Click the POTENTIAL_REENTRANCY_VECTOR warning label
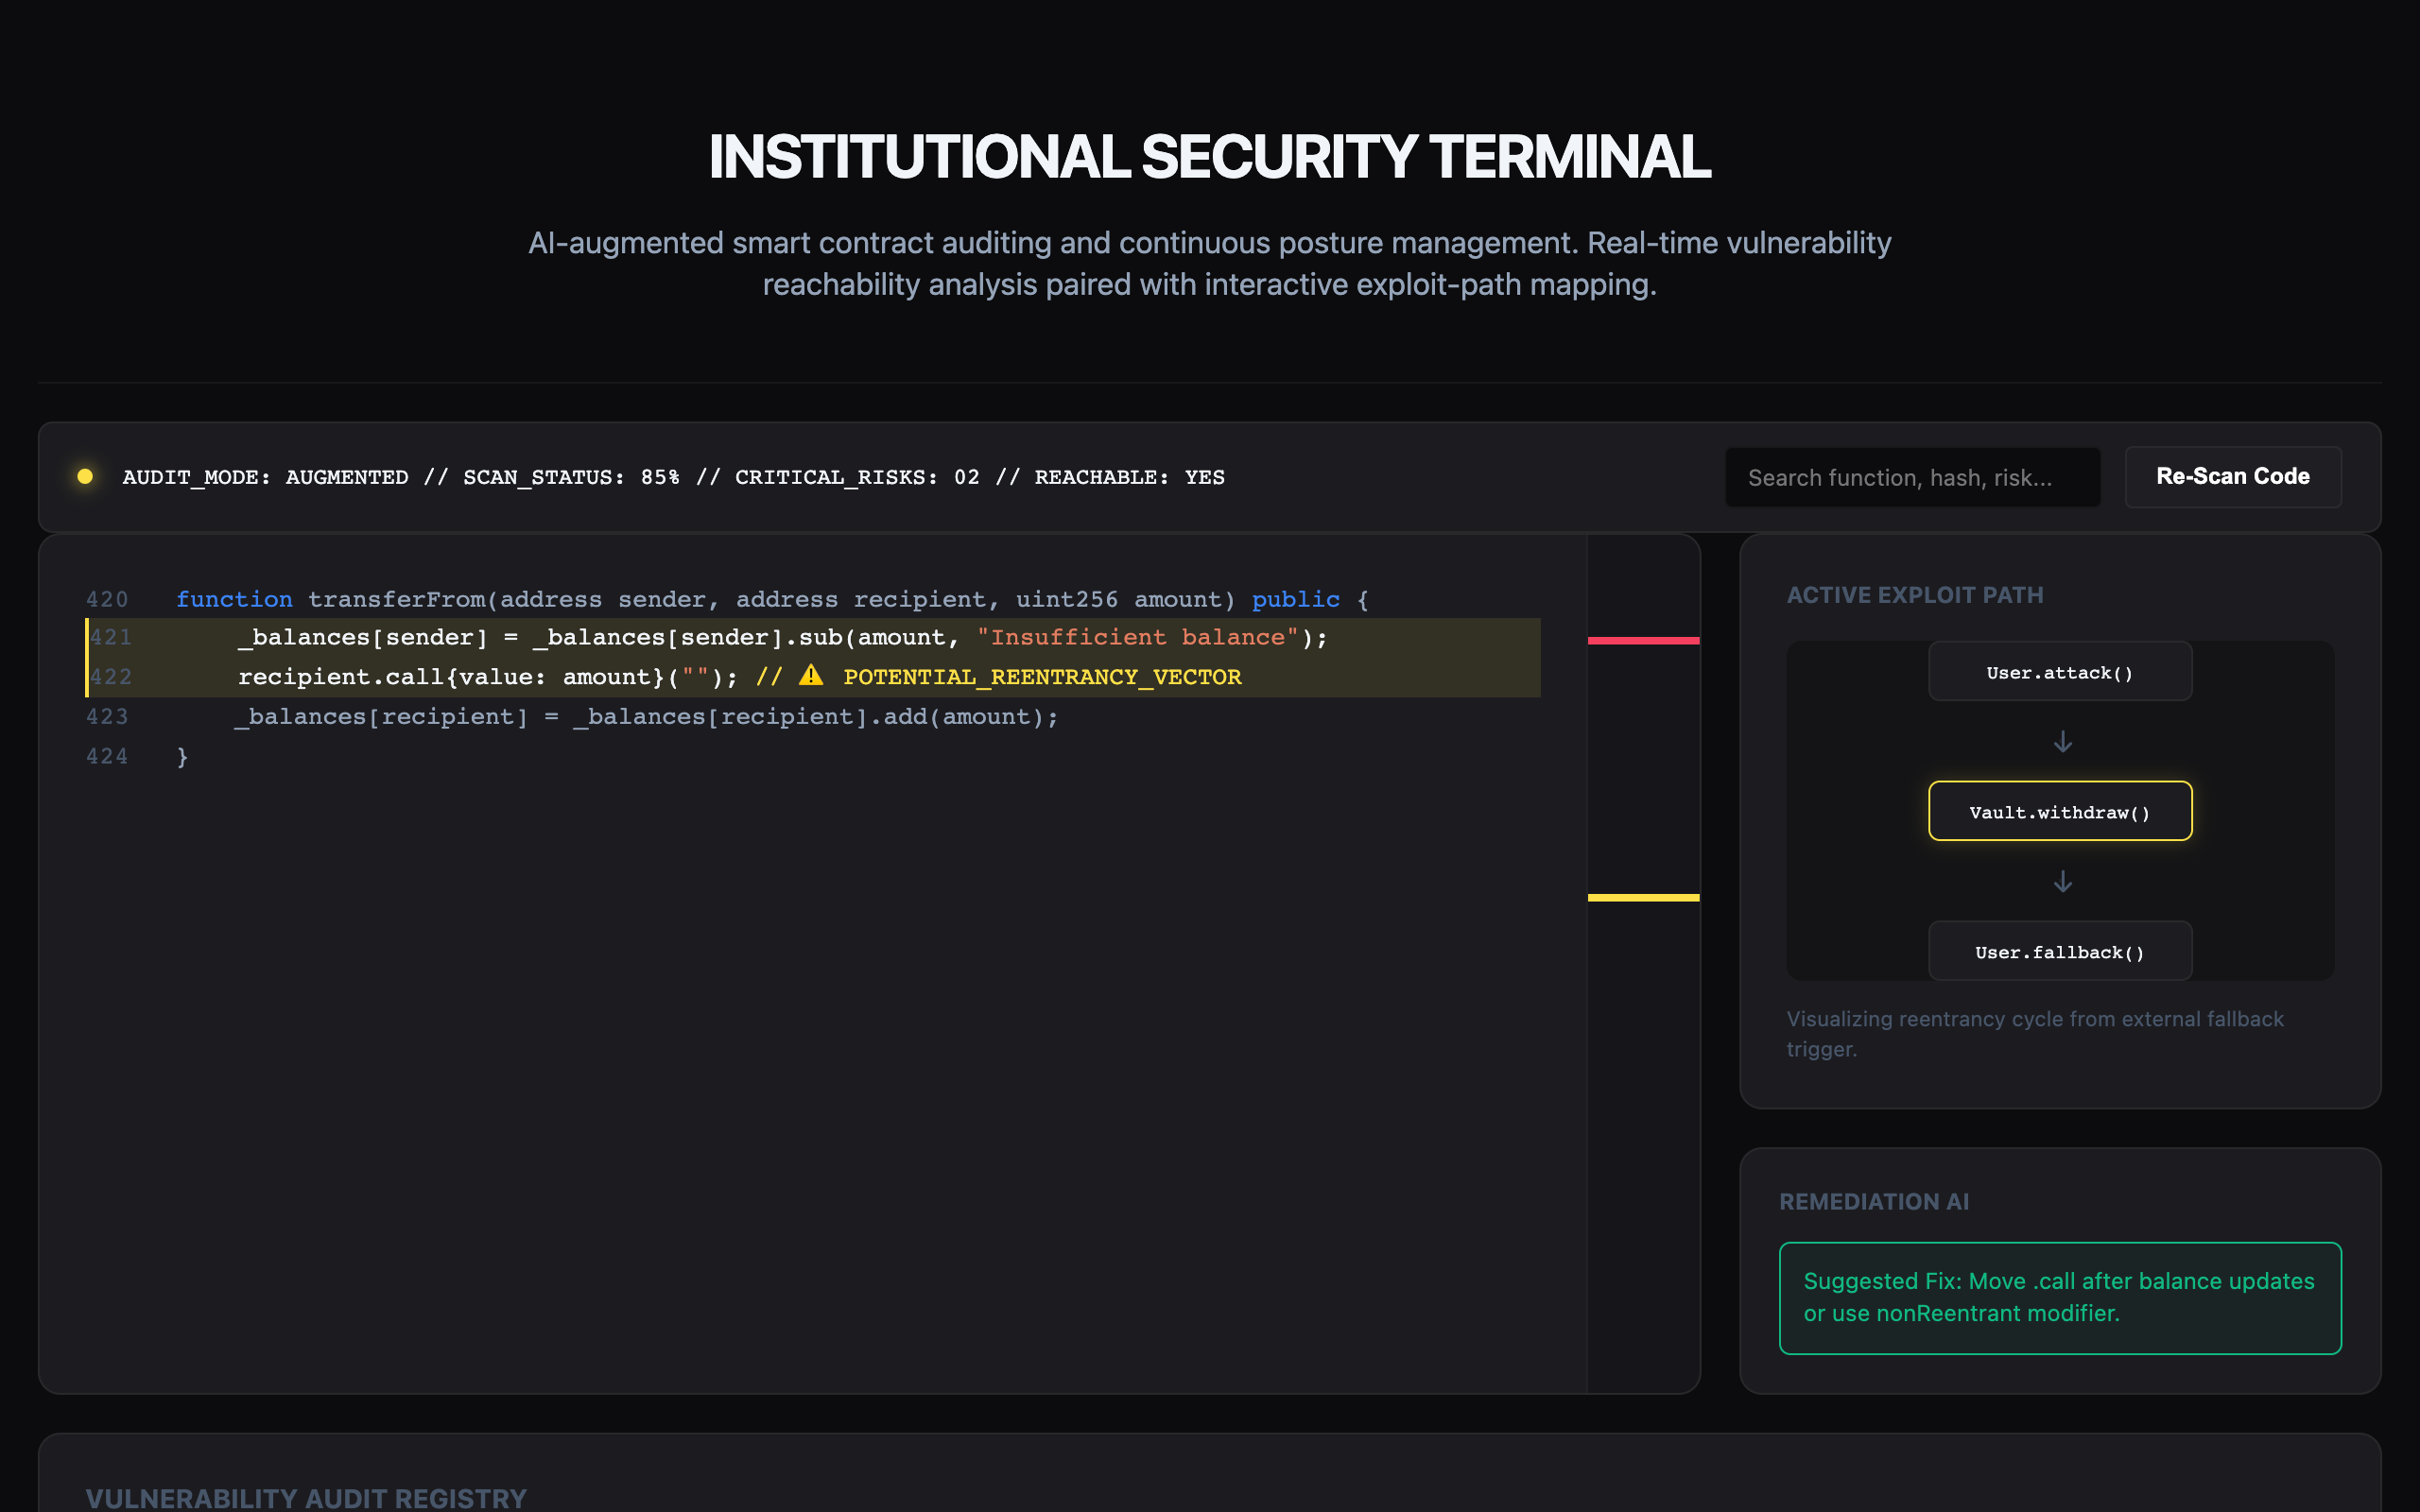 tap(1042, 676)
